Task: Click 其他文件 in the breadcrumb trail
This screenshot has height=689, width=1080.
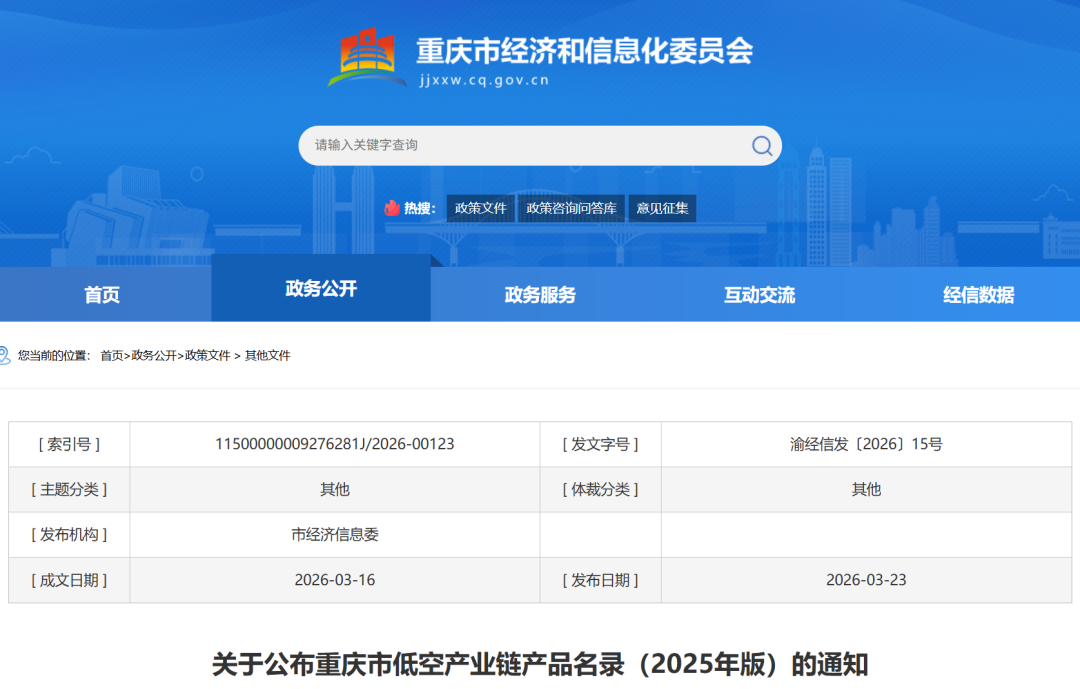Action: [x=268, y=356]
